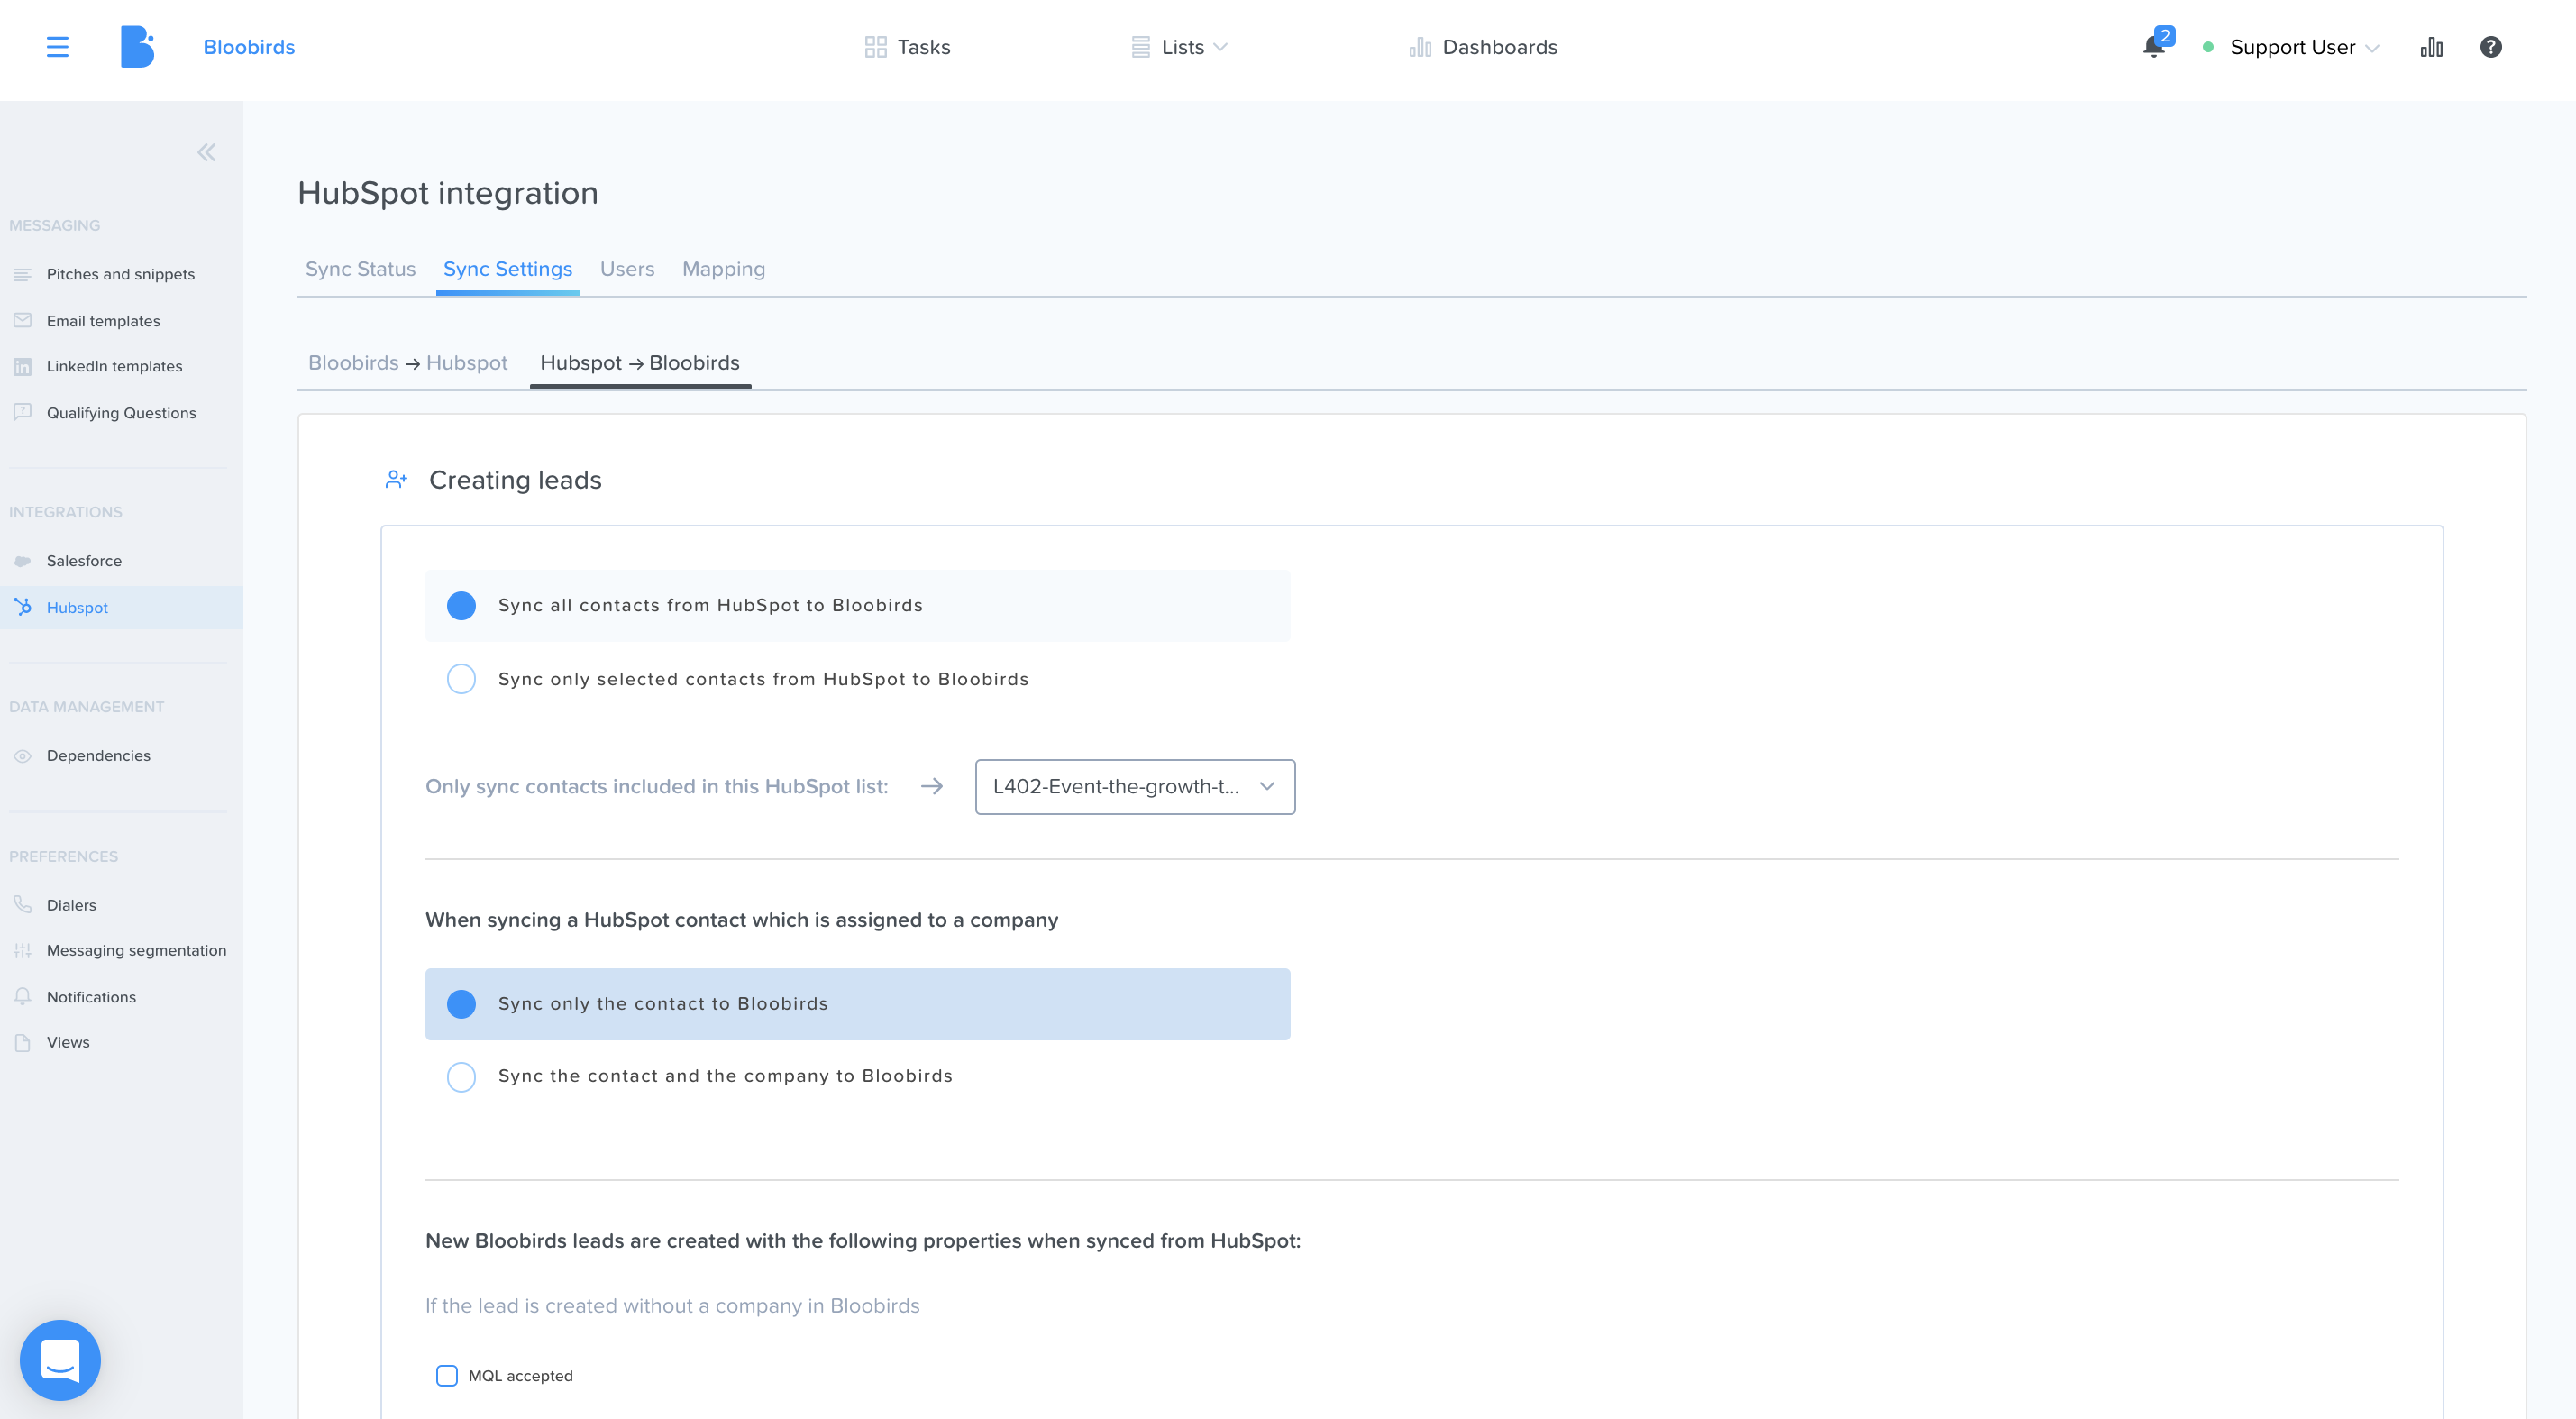Click the Bloobirds brand name link
This screenshot has height=1419, width=2576.
pos(249,47)
